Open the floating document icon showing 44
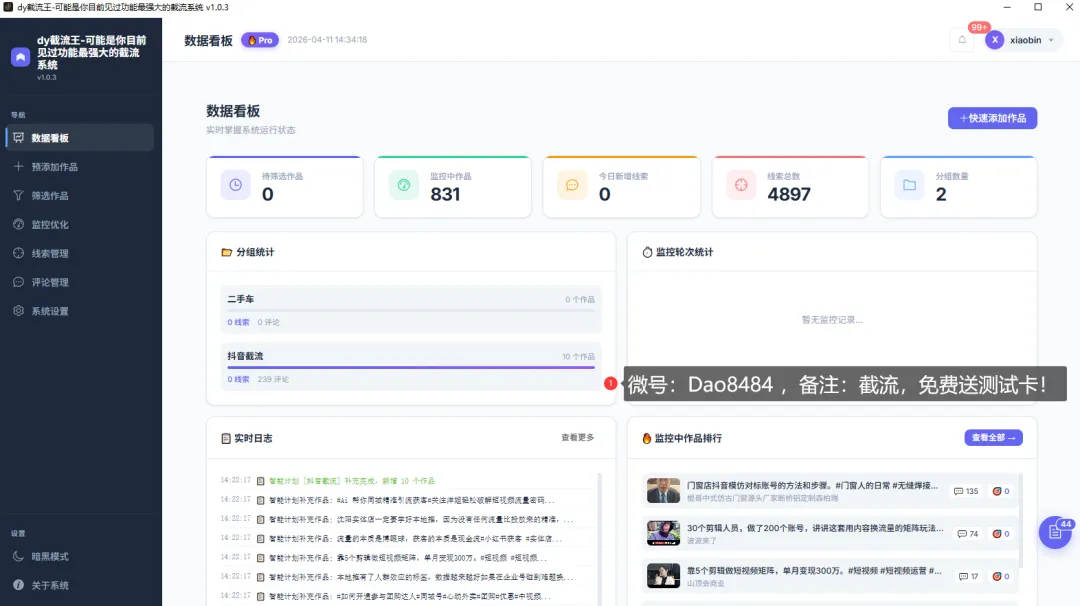The height and width of the screenshot is (606, 1080). pos(1055,533)
